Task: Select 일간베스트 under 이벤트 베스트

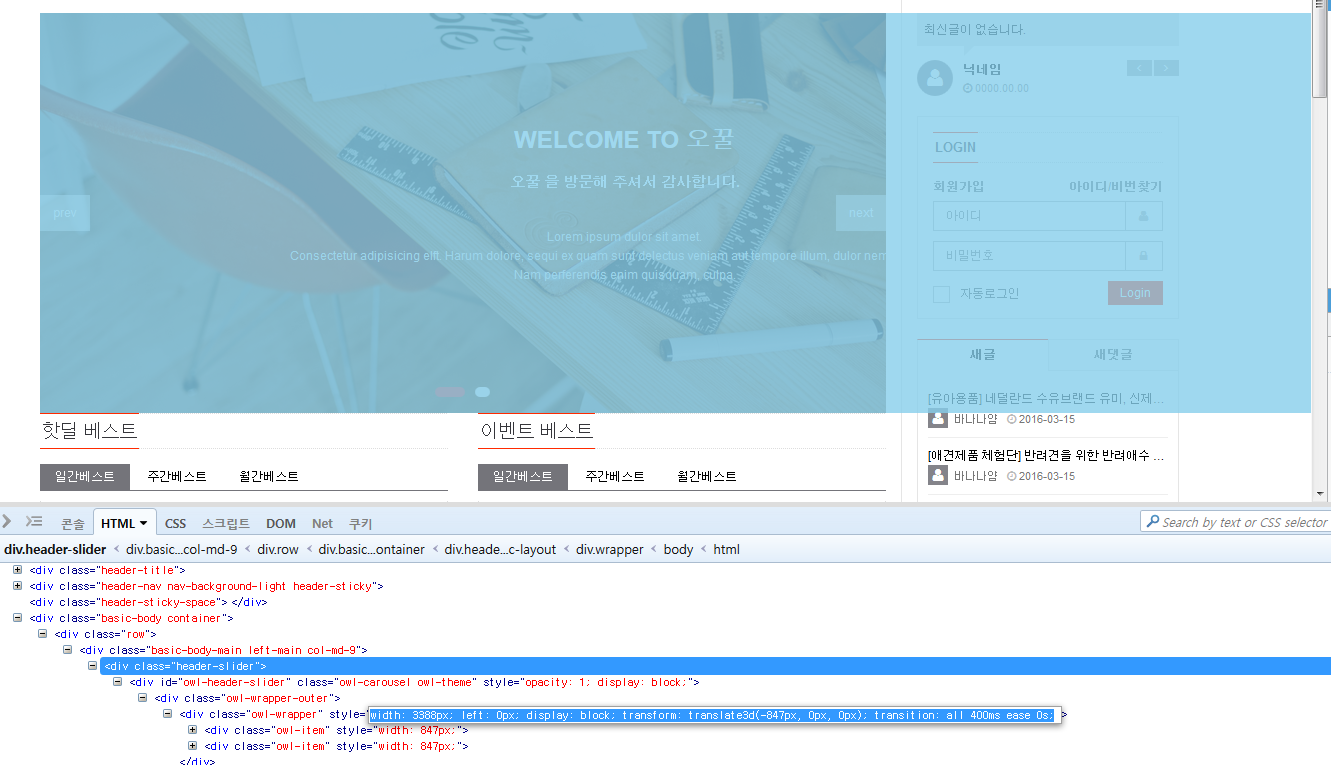Action: pos(523,477)
